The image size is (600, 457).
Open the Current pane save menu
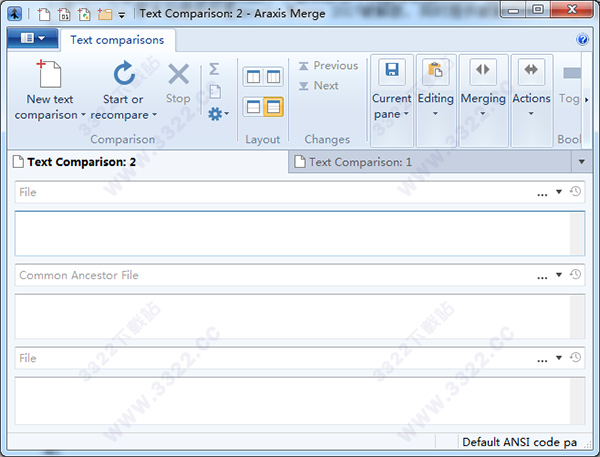[x=392, y=101]
